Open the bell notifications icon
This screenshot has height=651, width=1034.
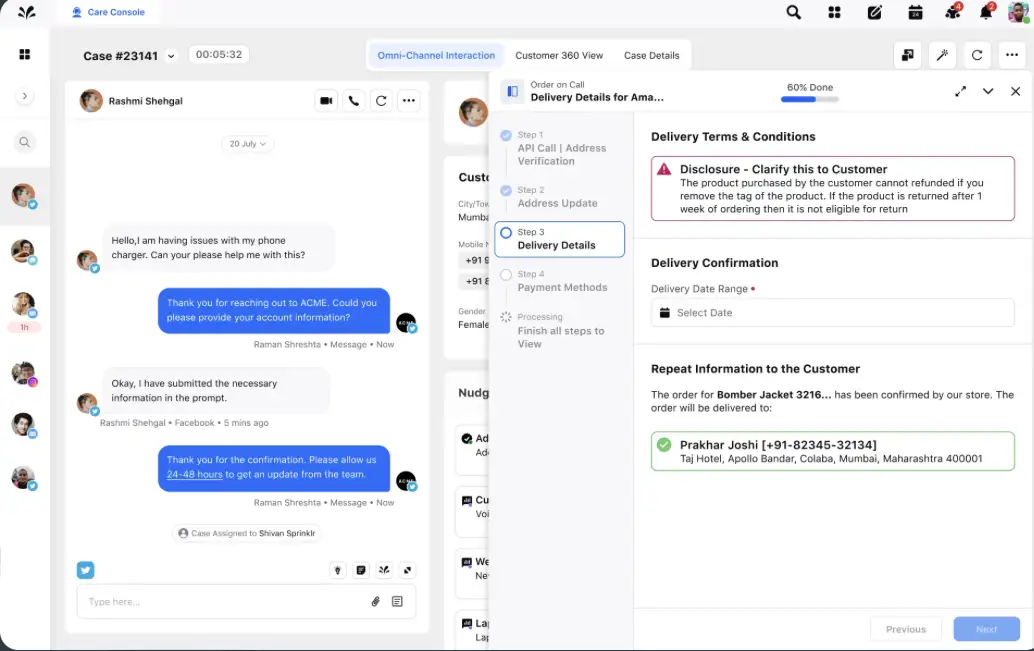pyautogui.click(x=986, y=12)
